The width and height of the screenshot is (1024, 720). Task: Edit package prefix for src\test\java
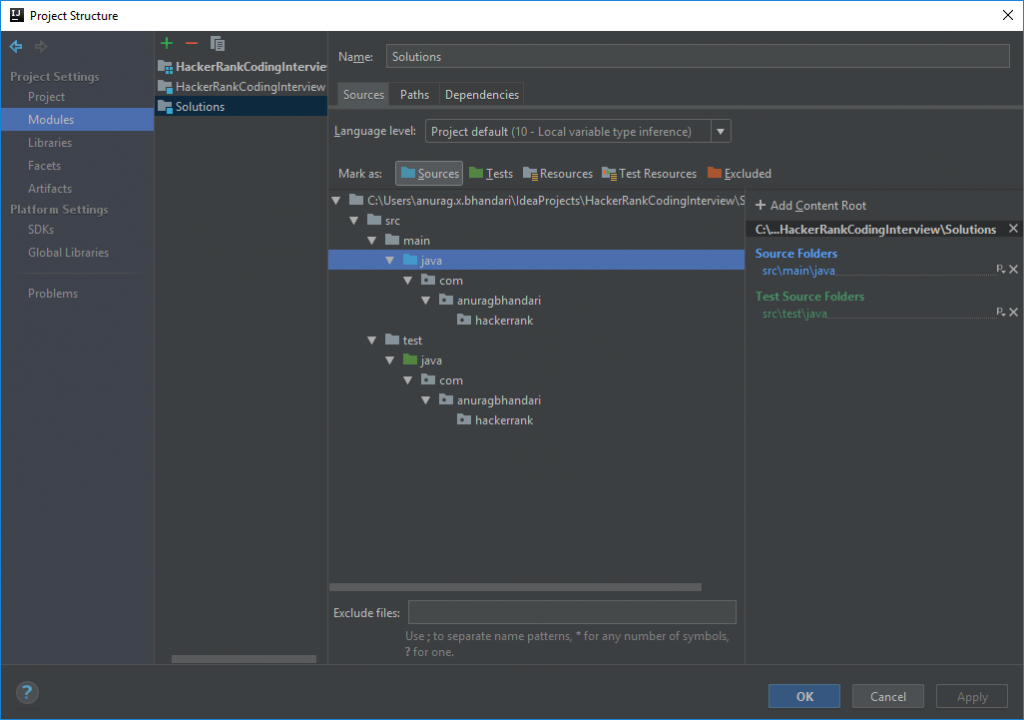pyautogui.click(x=1000, y=312)
